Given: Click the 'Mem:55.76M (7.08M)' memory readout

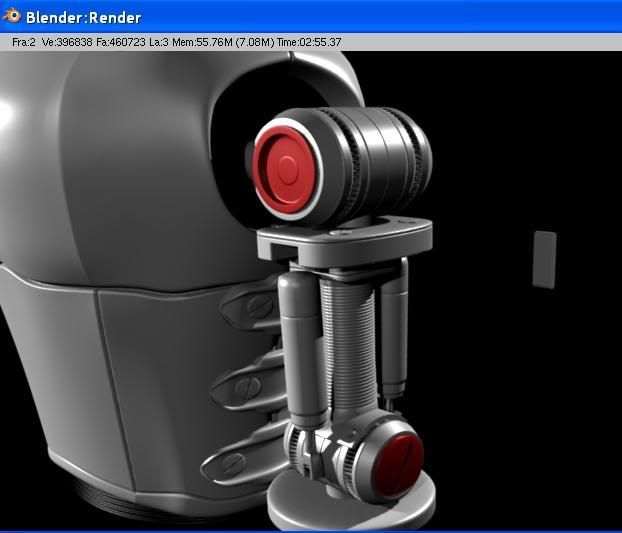Looking at the screenshot, I should tap(223, 42).
